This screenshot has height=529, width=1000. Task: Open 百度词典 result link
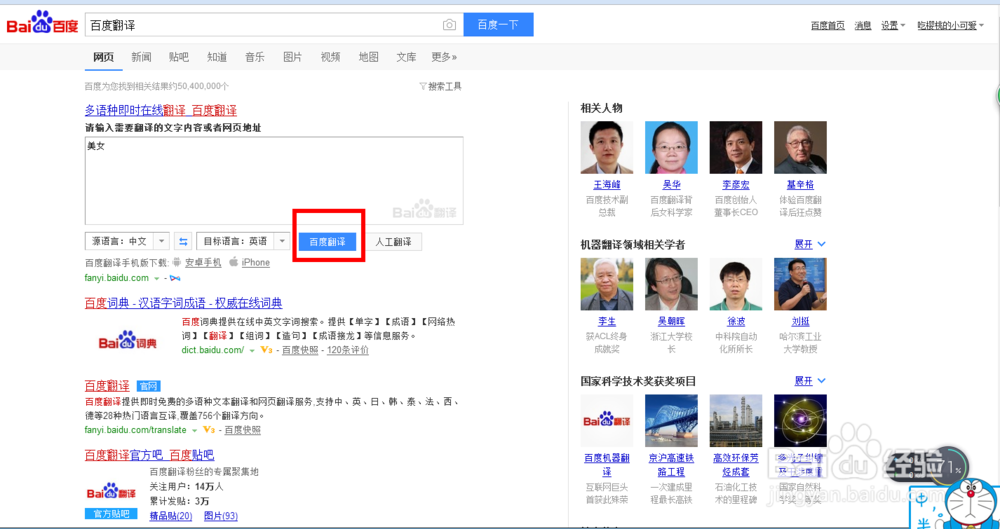(x=184, y=302)
